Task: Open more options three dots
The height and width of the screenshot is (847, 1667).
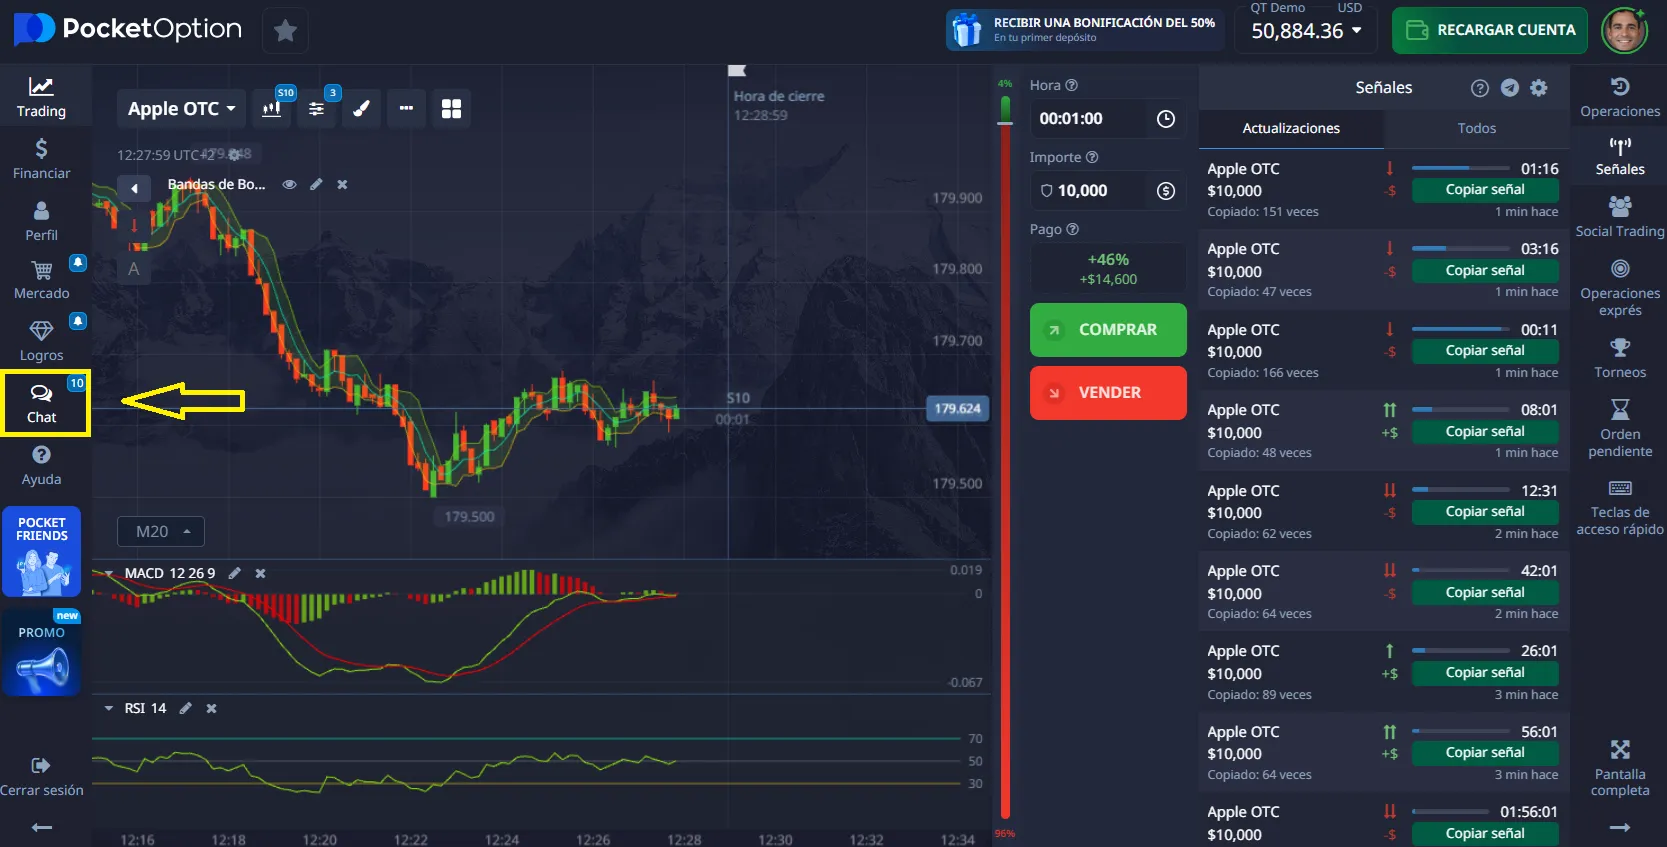Action: point(406,108)
